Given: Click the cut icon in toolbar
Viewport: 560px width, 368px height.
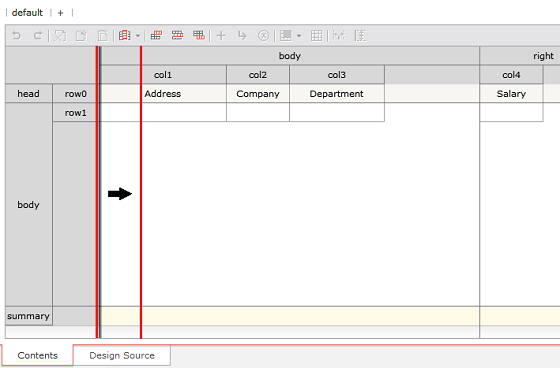Looking at the screenshot, I should click(x=60, y=36).
